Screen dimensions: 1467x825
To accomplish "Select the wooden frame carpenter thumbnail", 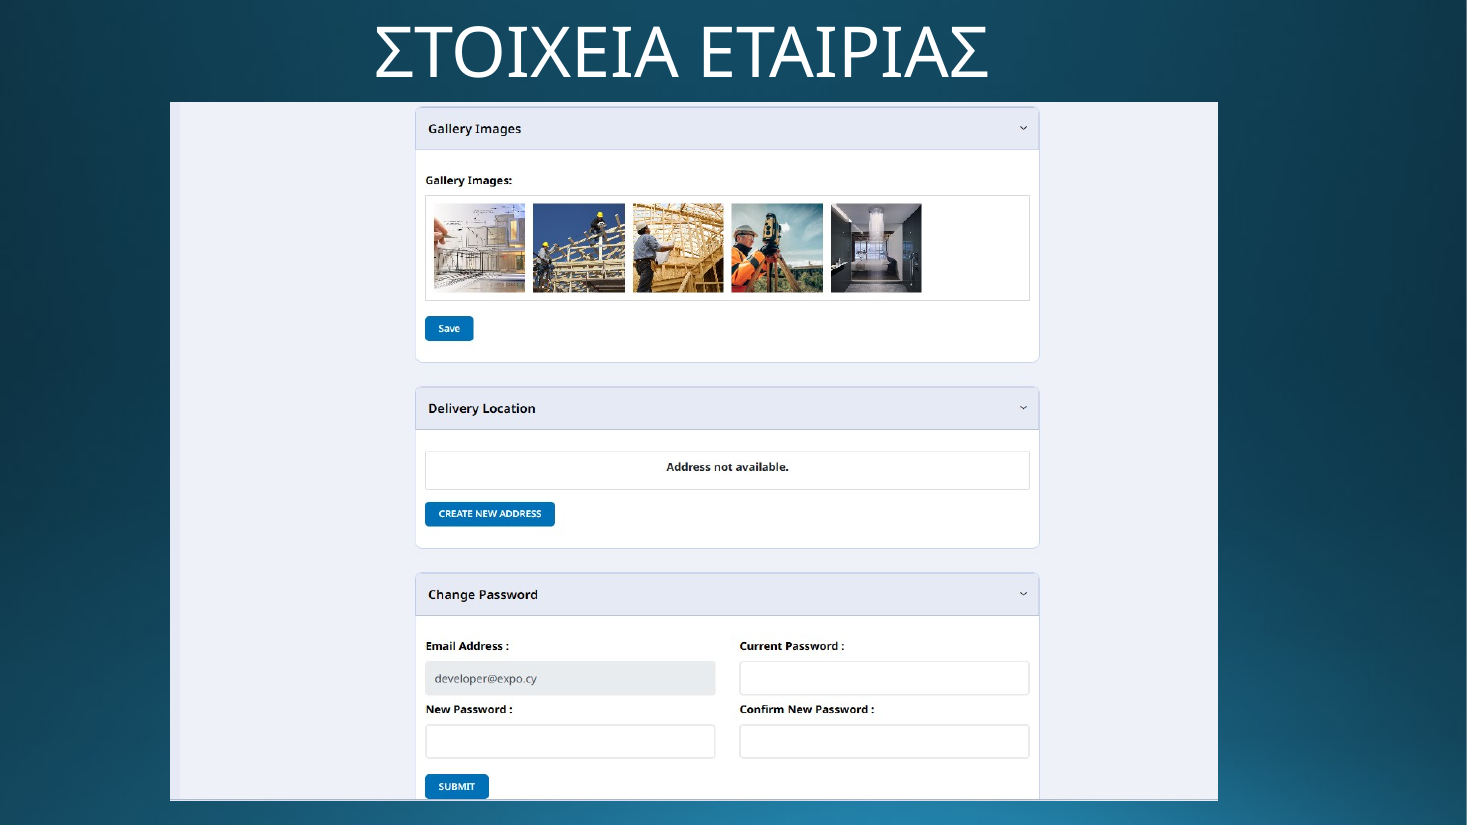I will click(x=678, y=248).
